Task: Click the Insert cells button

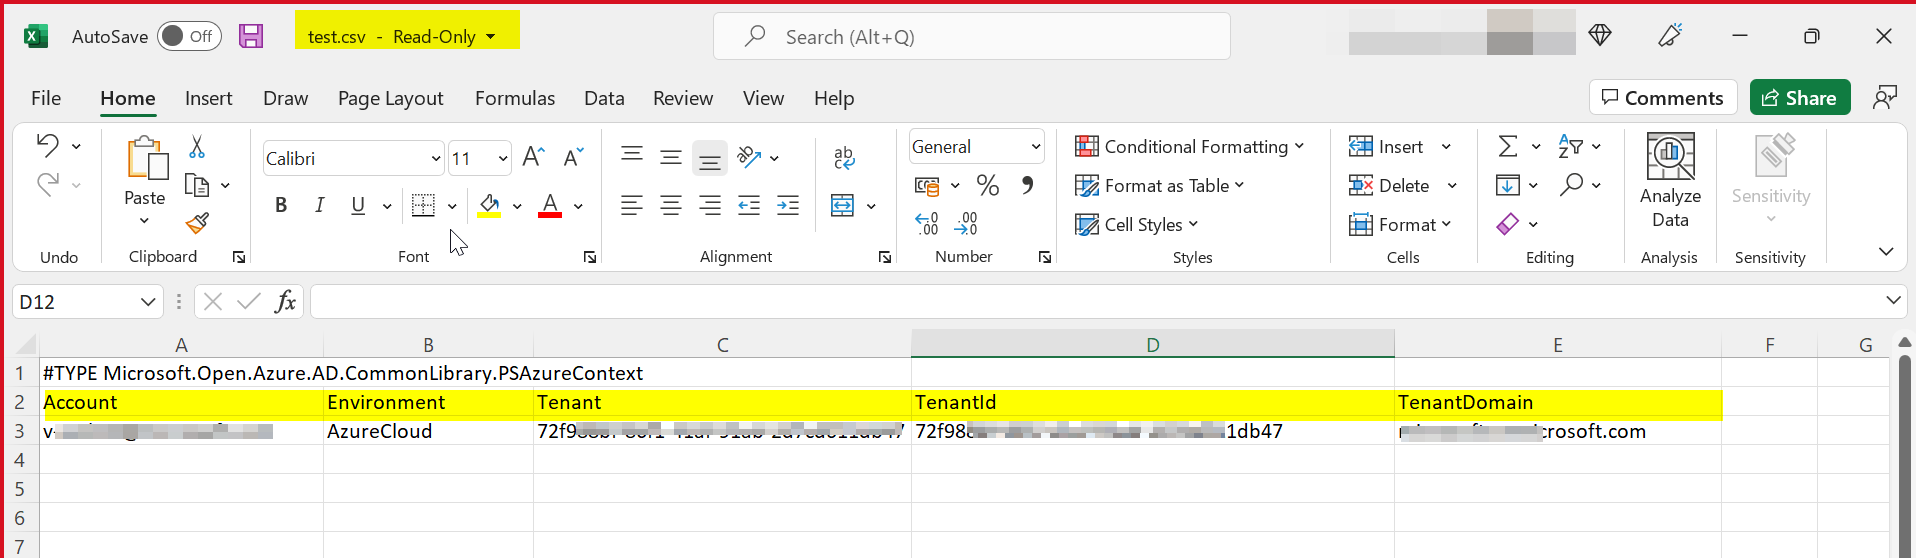Action: pyautogui.click(x=1386, y=146)
